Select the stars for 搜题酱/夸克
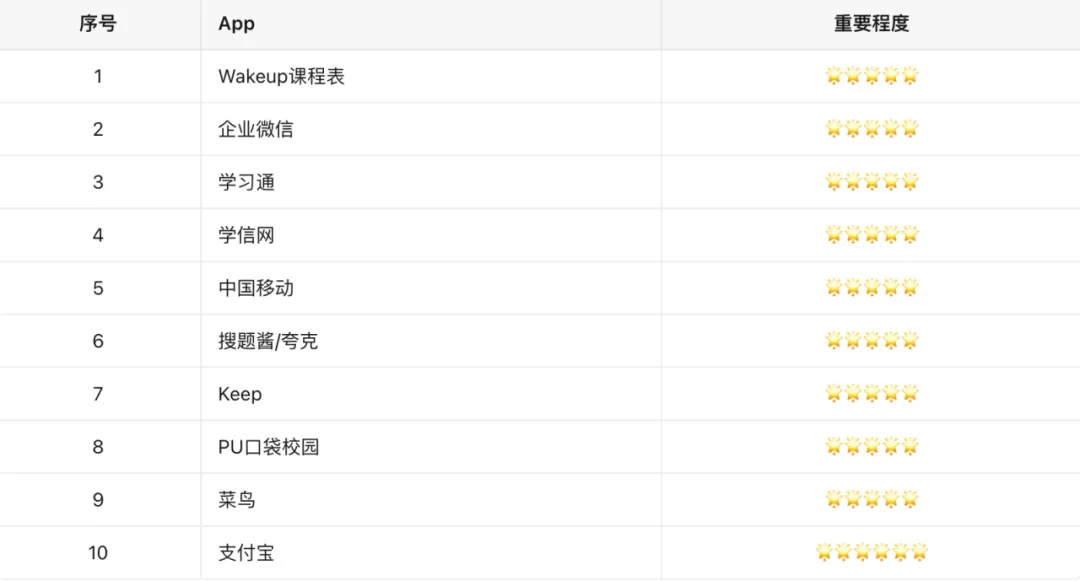 click(x=871, y=341)
